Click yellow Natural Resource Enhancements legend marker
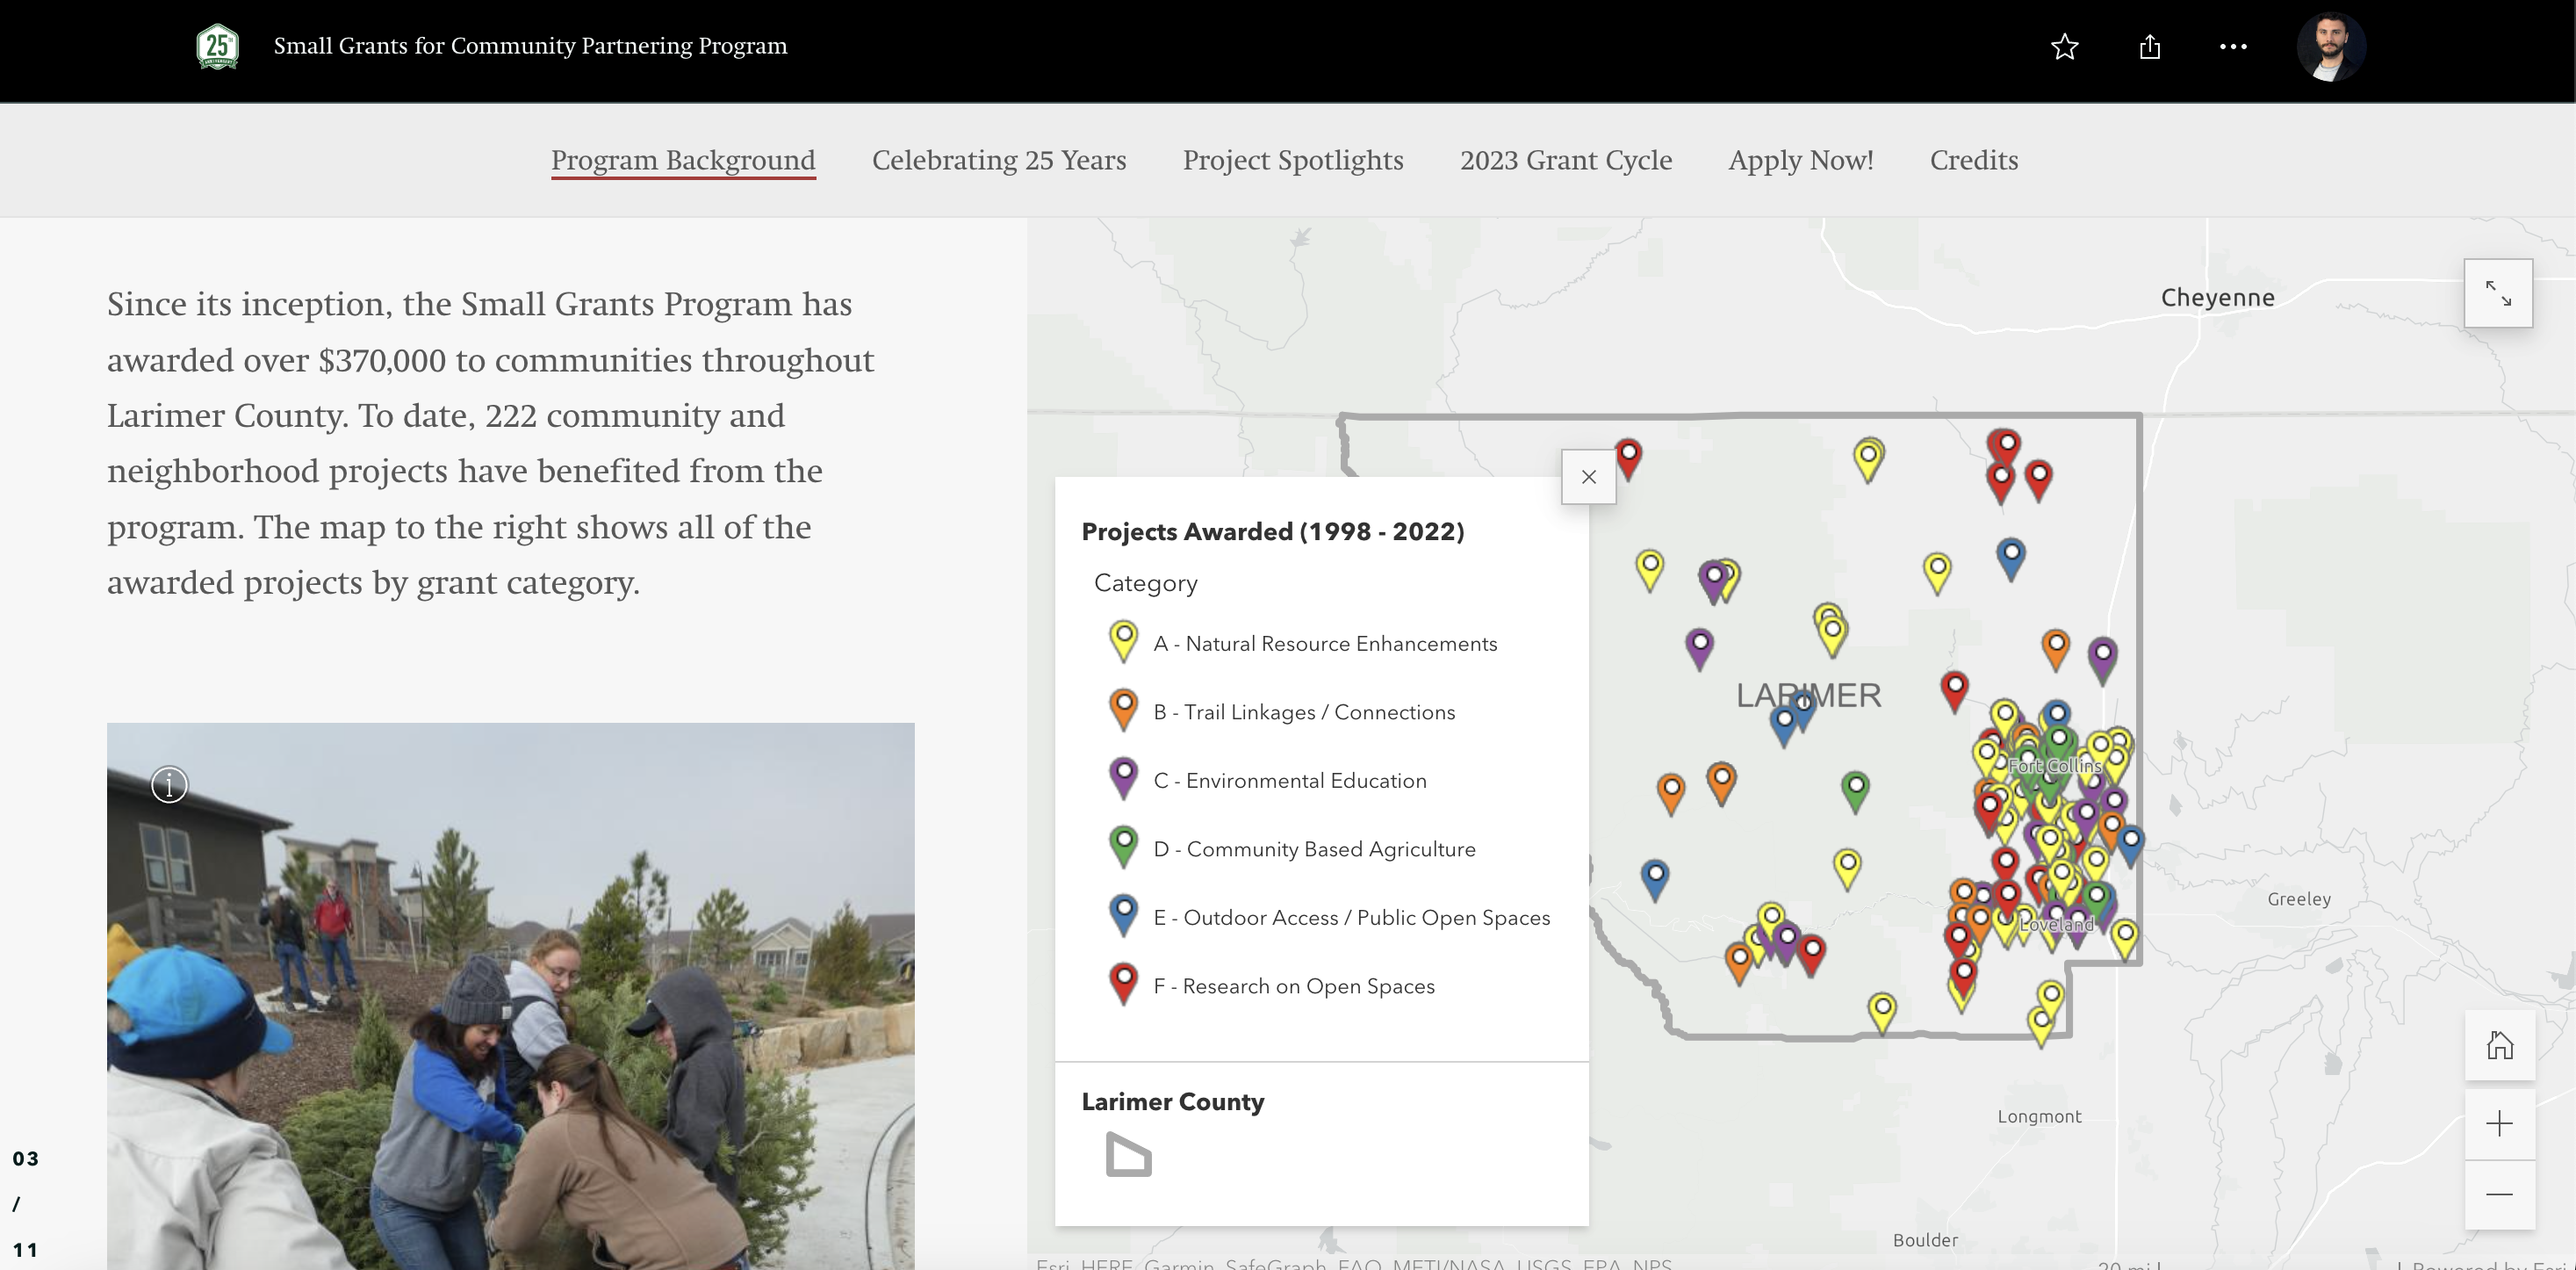The image size is (2576, 1270). click(x=1123, y=641)
